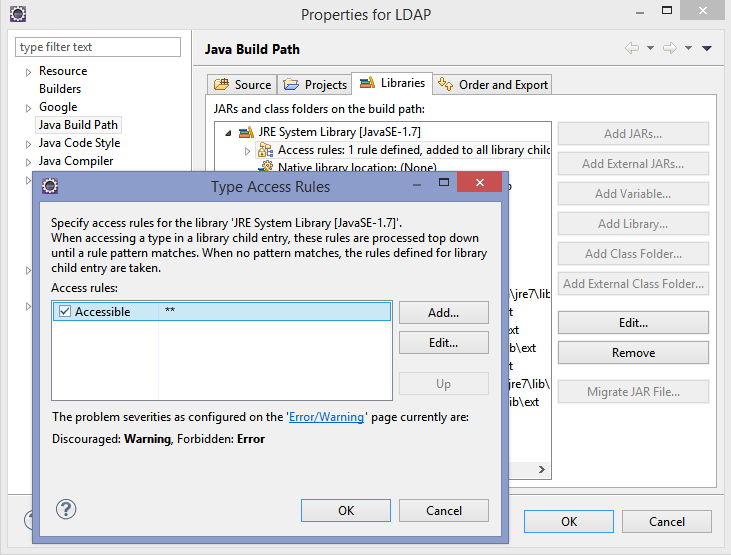Click the Libraries tab books icon
Image resolution: width=731 pixels, height=555 pixels.
[x=367, y=83]
